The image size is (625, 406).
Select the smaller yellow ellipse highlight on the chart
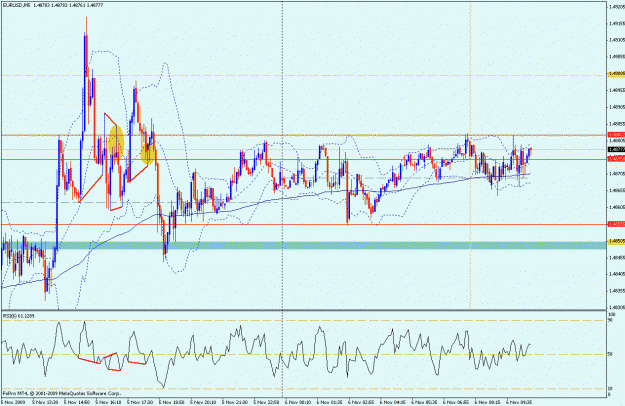pyautogui.click(x=148, y=154)
